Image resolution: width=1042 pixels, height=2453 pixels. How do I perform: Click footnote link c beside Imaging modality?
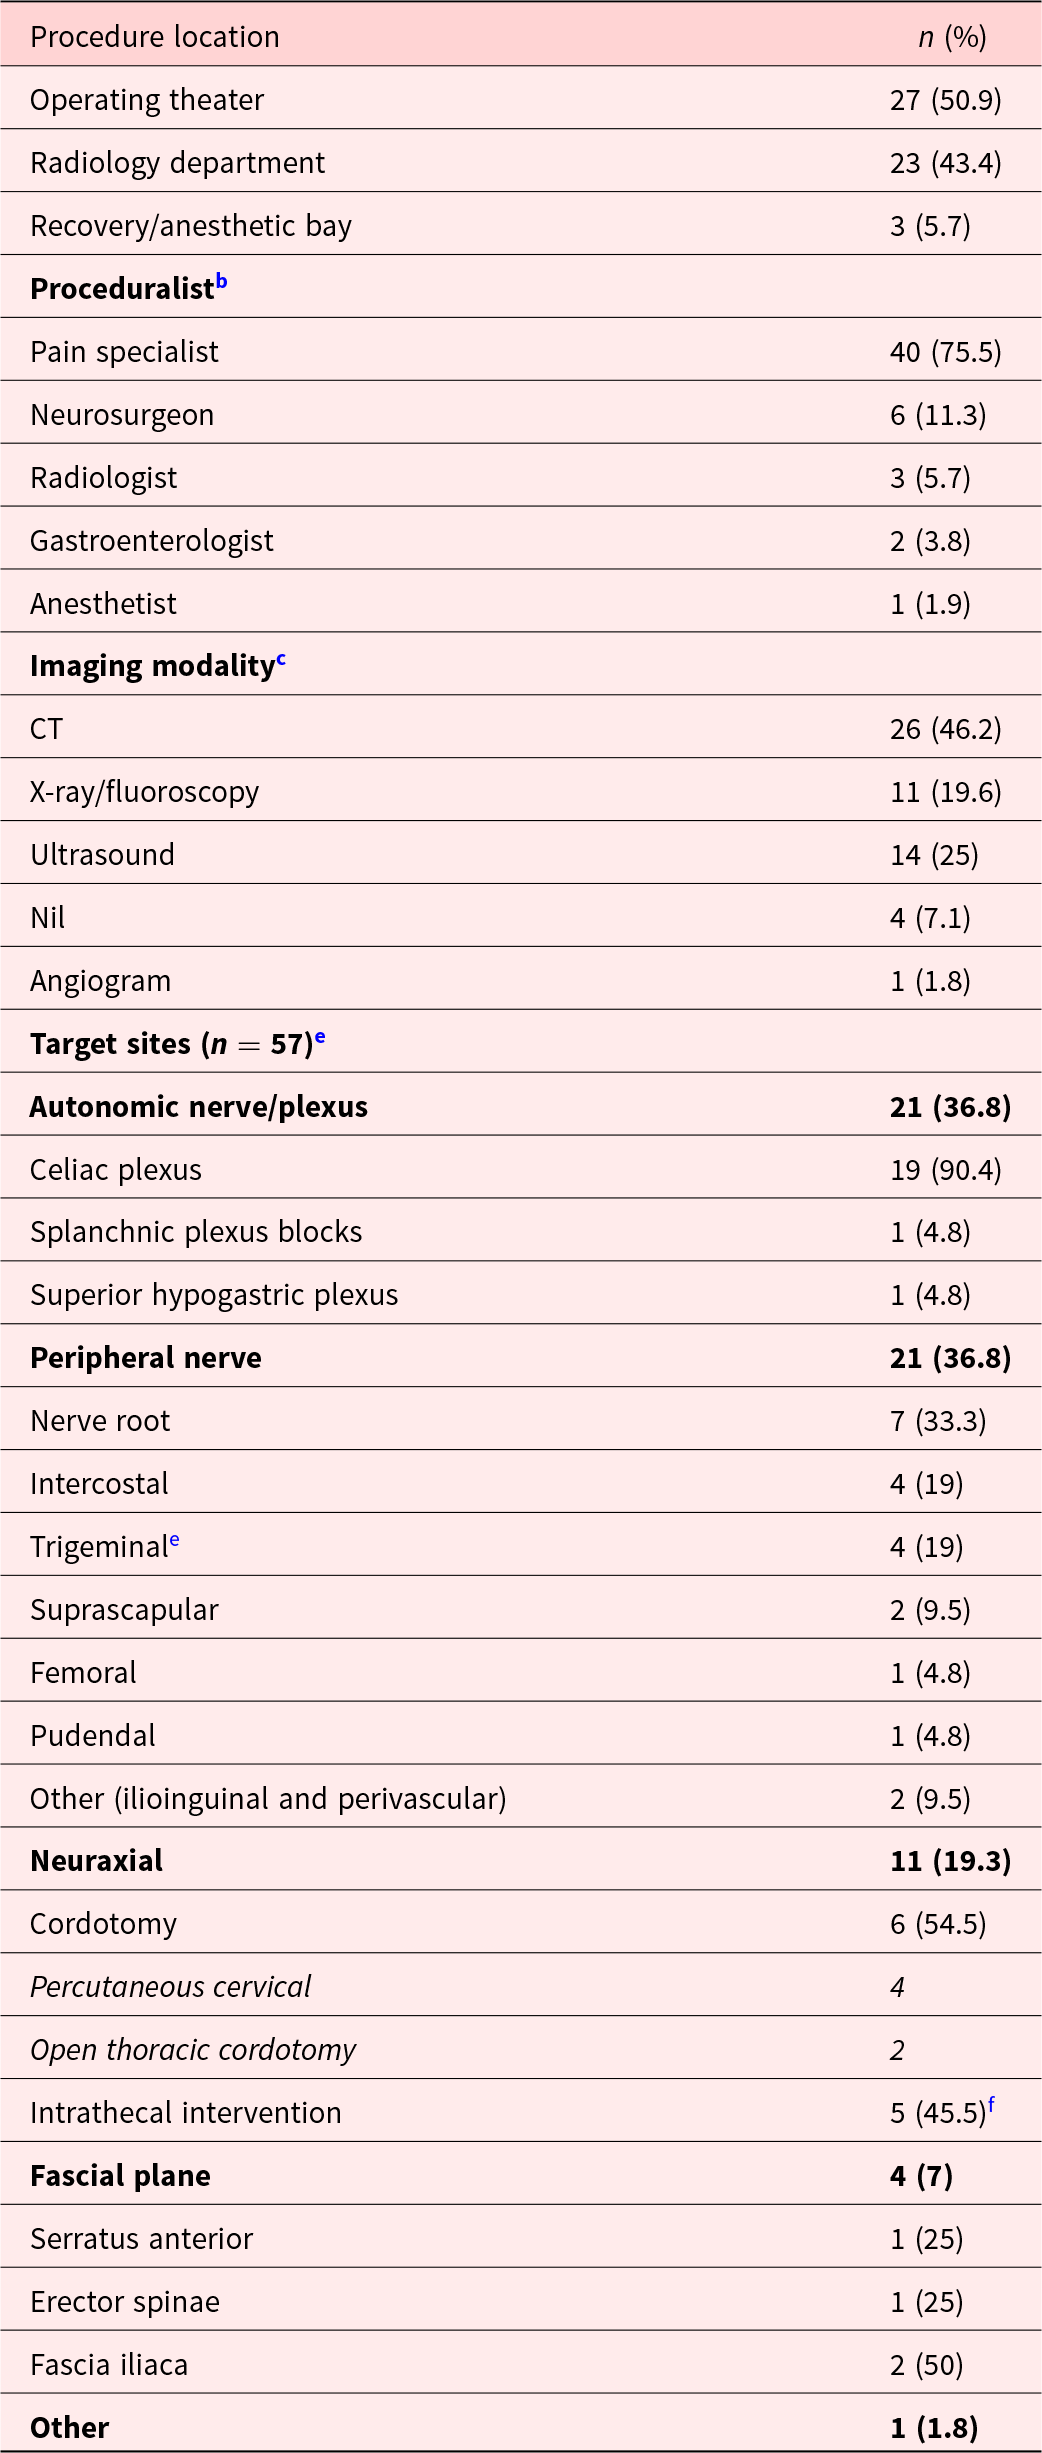pos(281,659)
